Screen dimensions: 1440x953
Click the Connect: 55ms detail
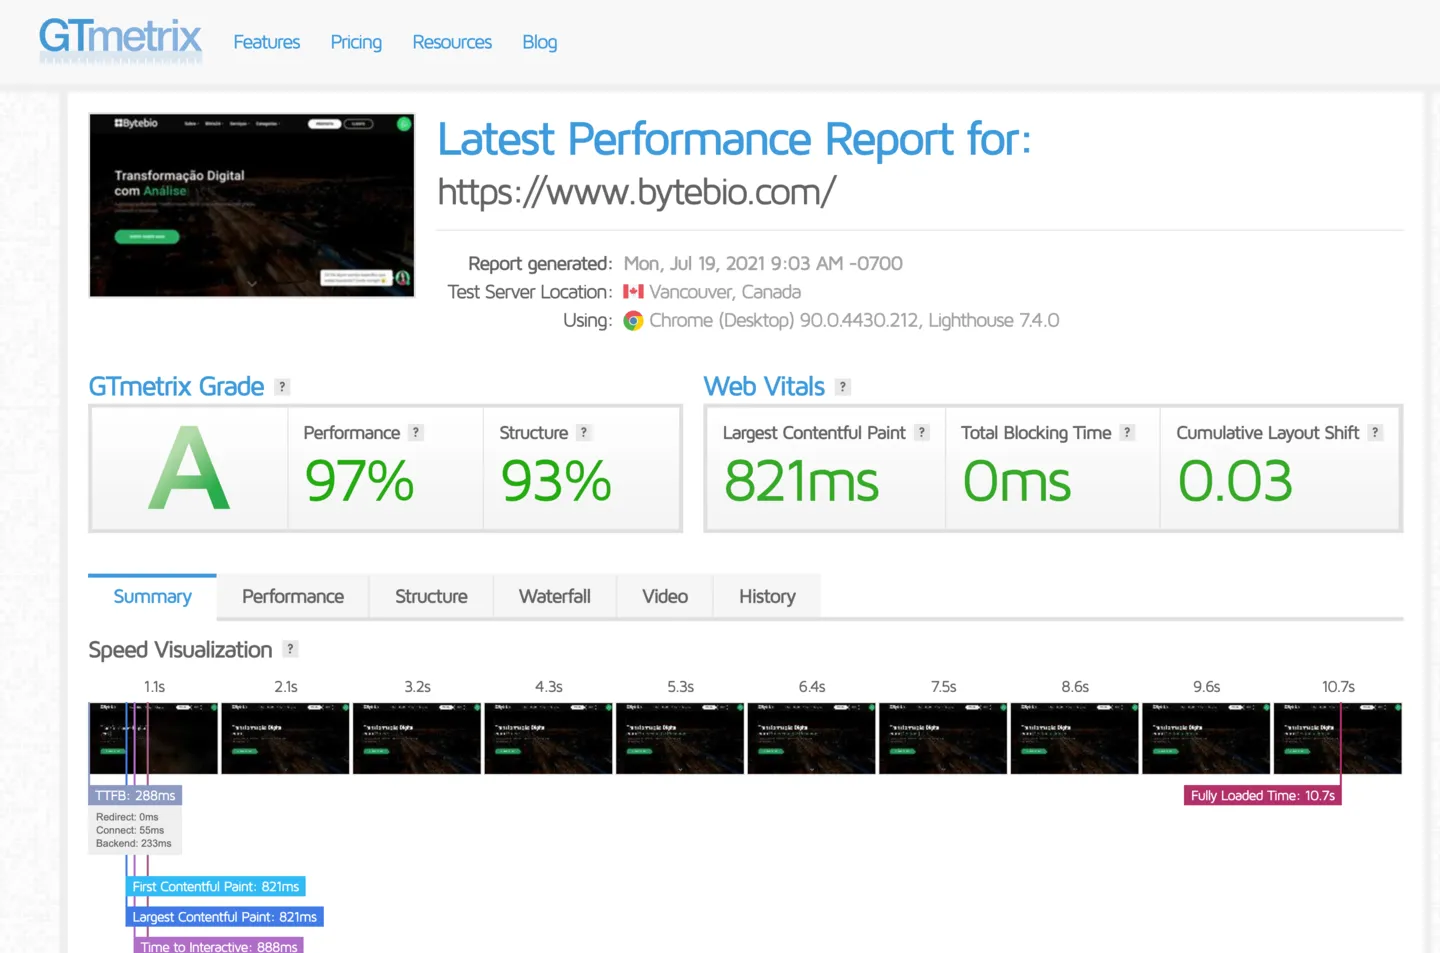[130, 831]
